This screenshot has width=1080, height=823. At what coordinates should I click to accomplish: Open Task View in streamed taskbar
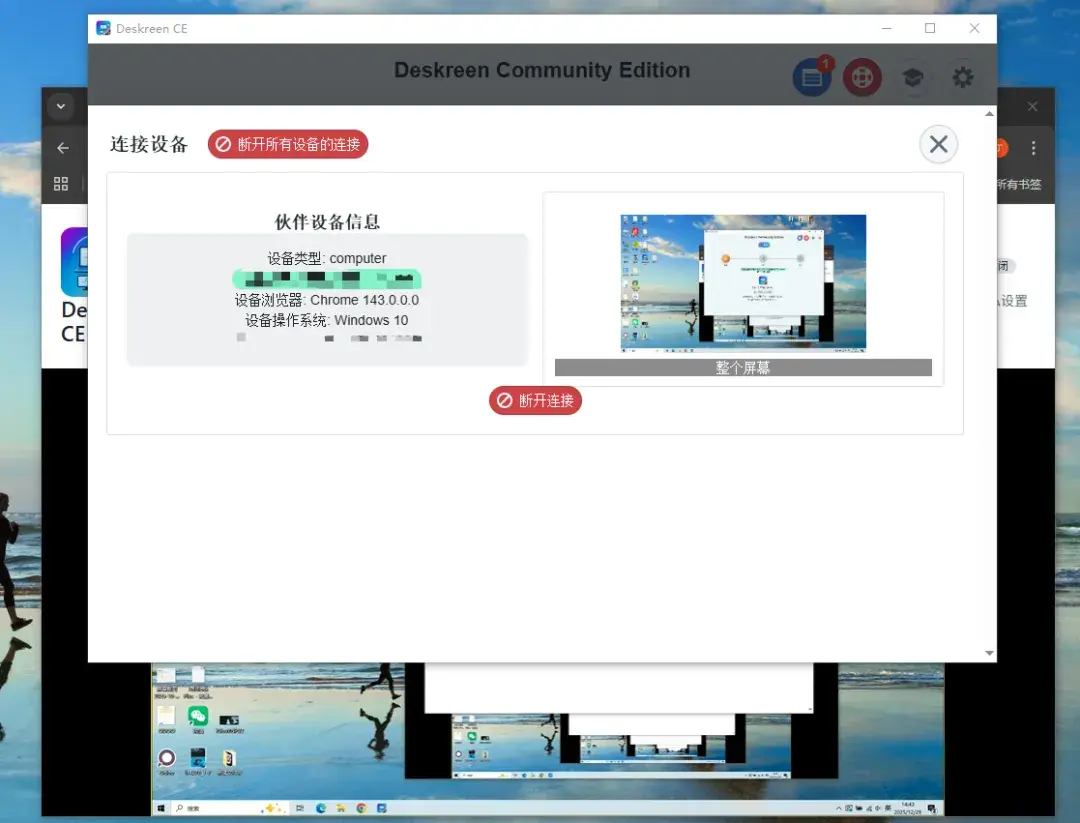pyautogui.click(x=300, y=808)
